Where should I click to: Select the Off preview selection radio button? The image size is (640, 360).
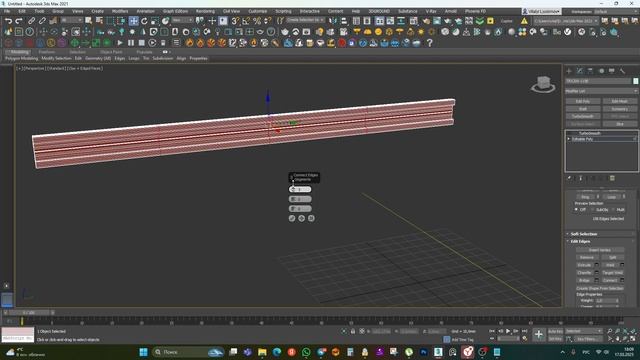point(576,209)
